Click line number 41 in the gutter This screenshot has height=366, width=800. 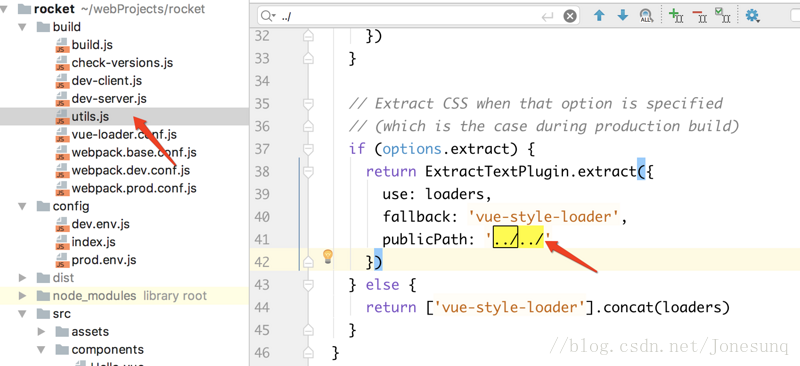[x=262, y=239]
